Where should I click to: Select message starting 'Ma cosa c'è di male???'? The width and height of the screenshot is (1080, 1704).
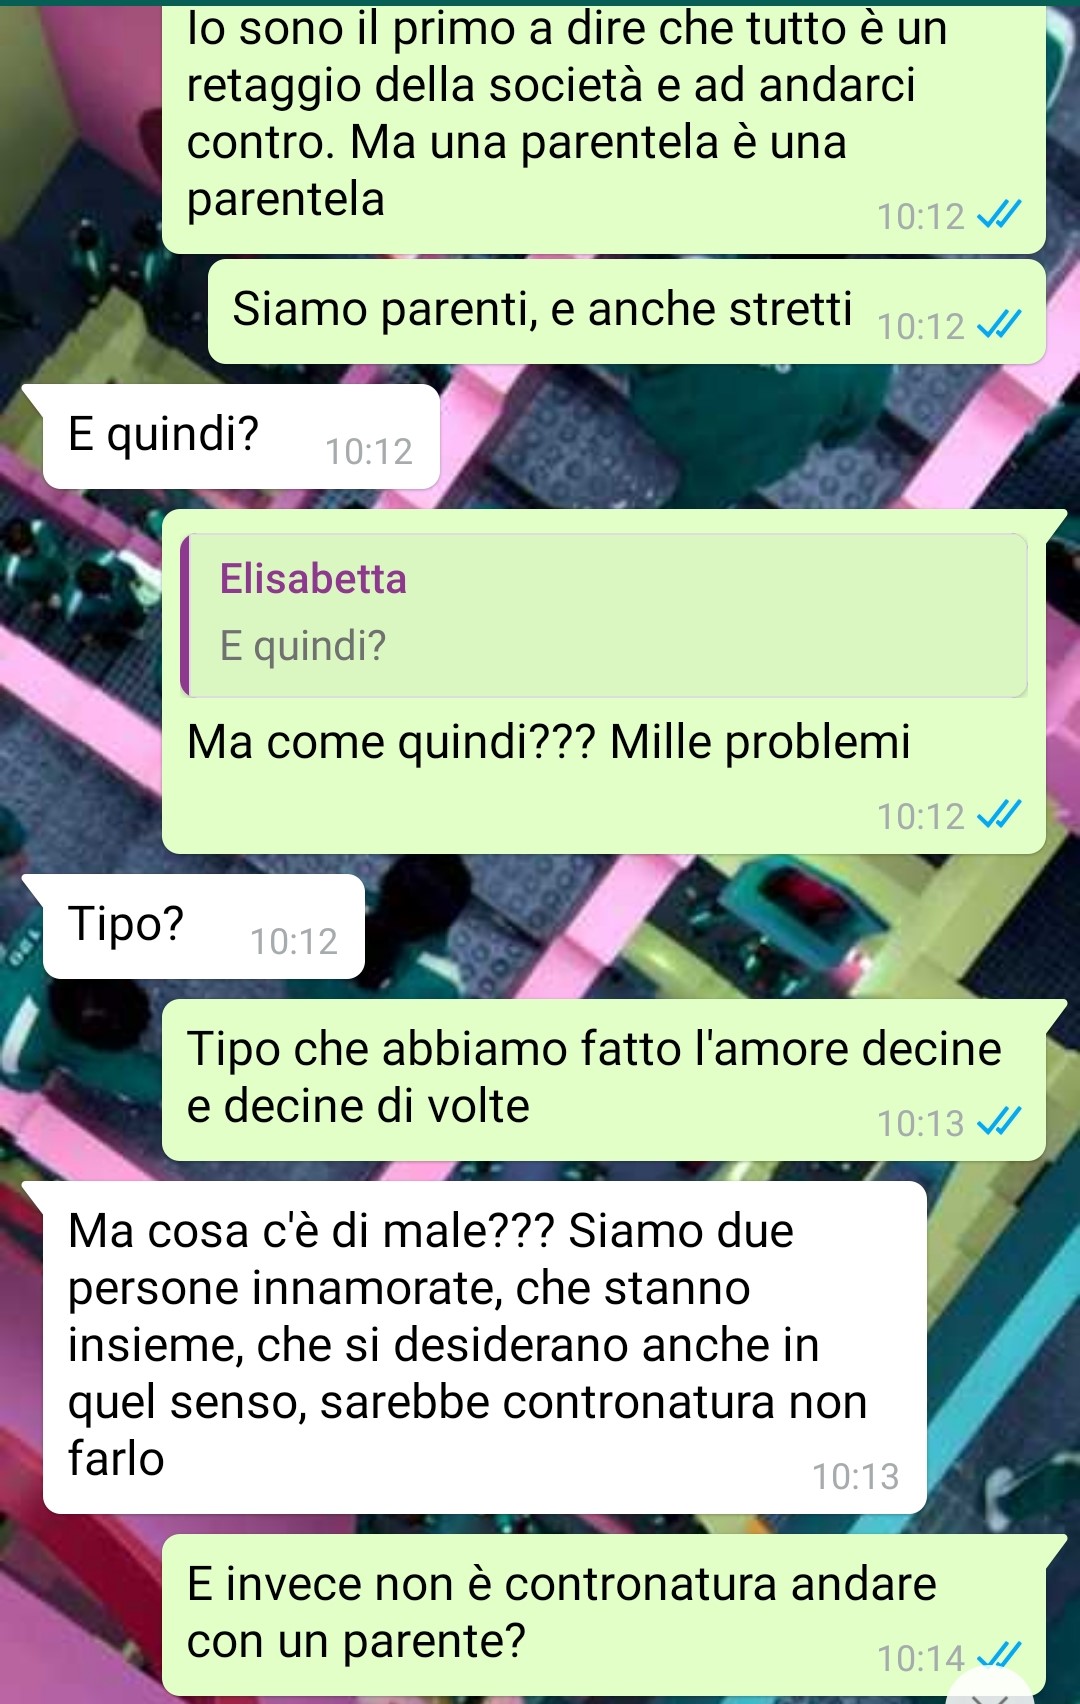484,1347
